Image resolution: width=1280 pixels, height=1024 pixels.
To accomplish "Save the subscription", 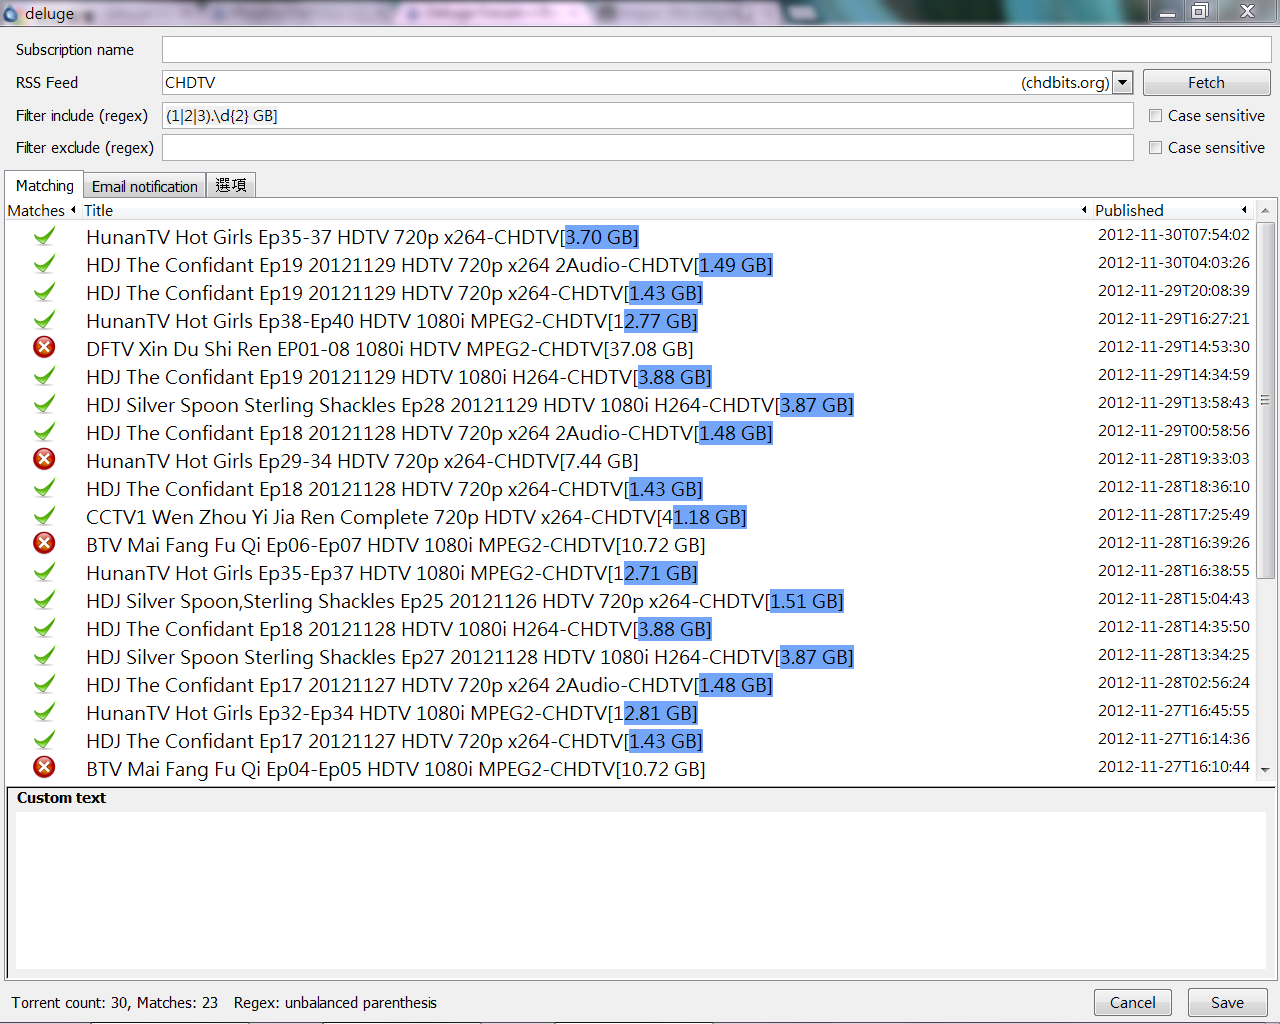I will click(1227, 1003).
